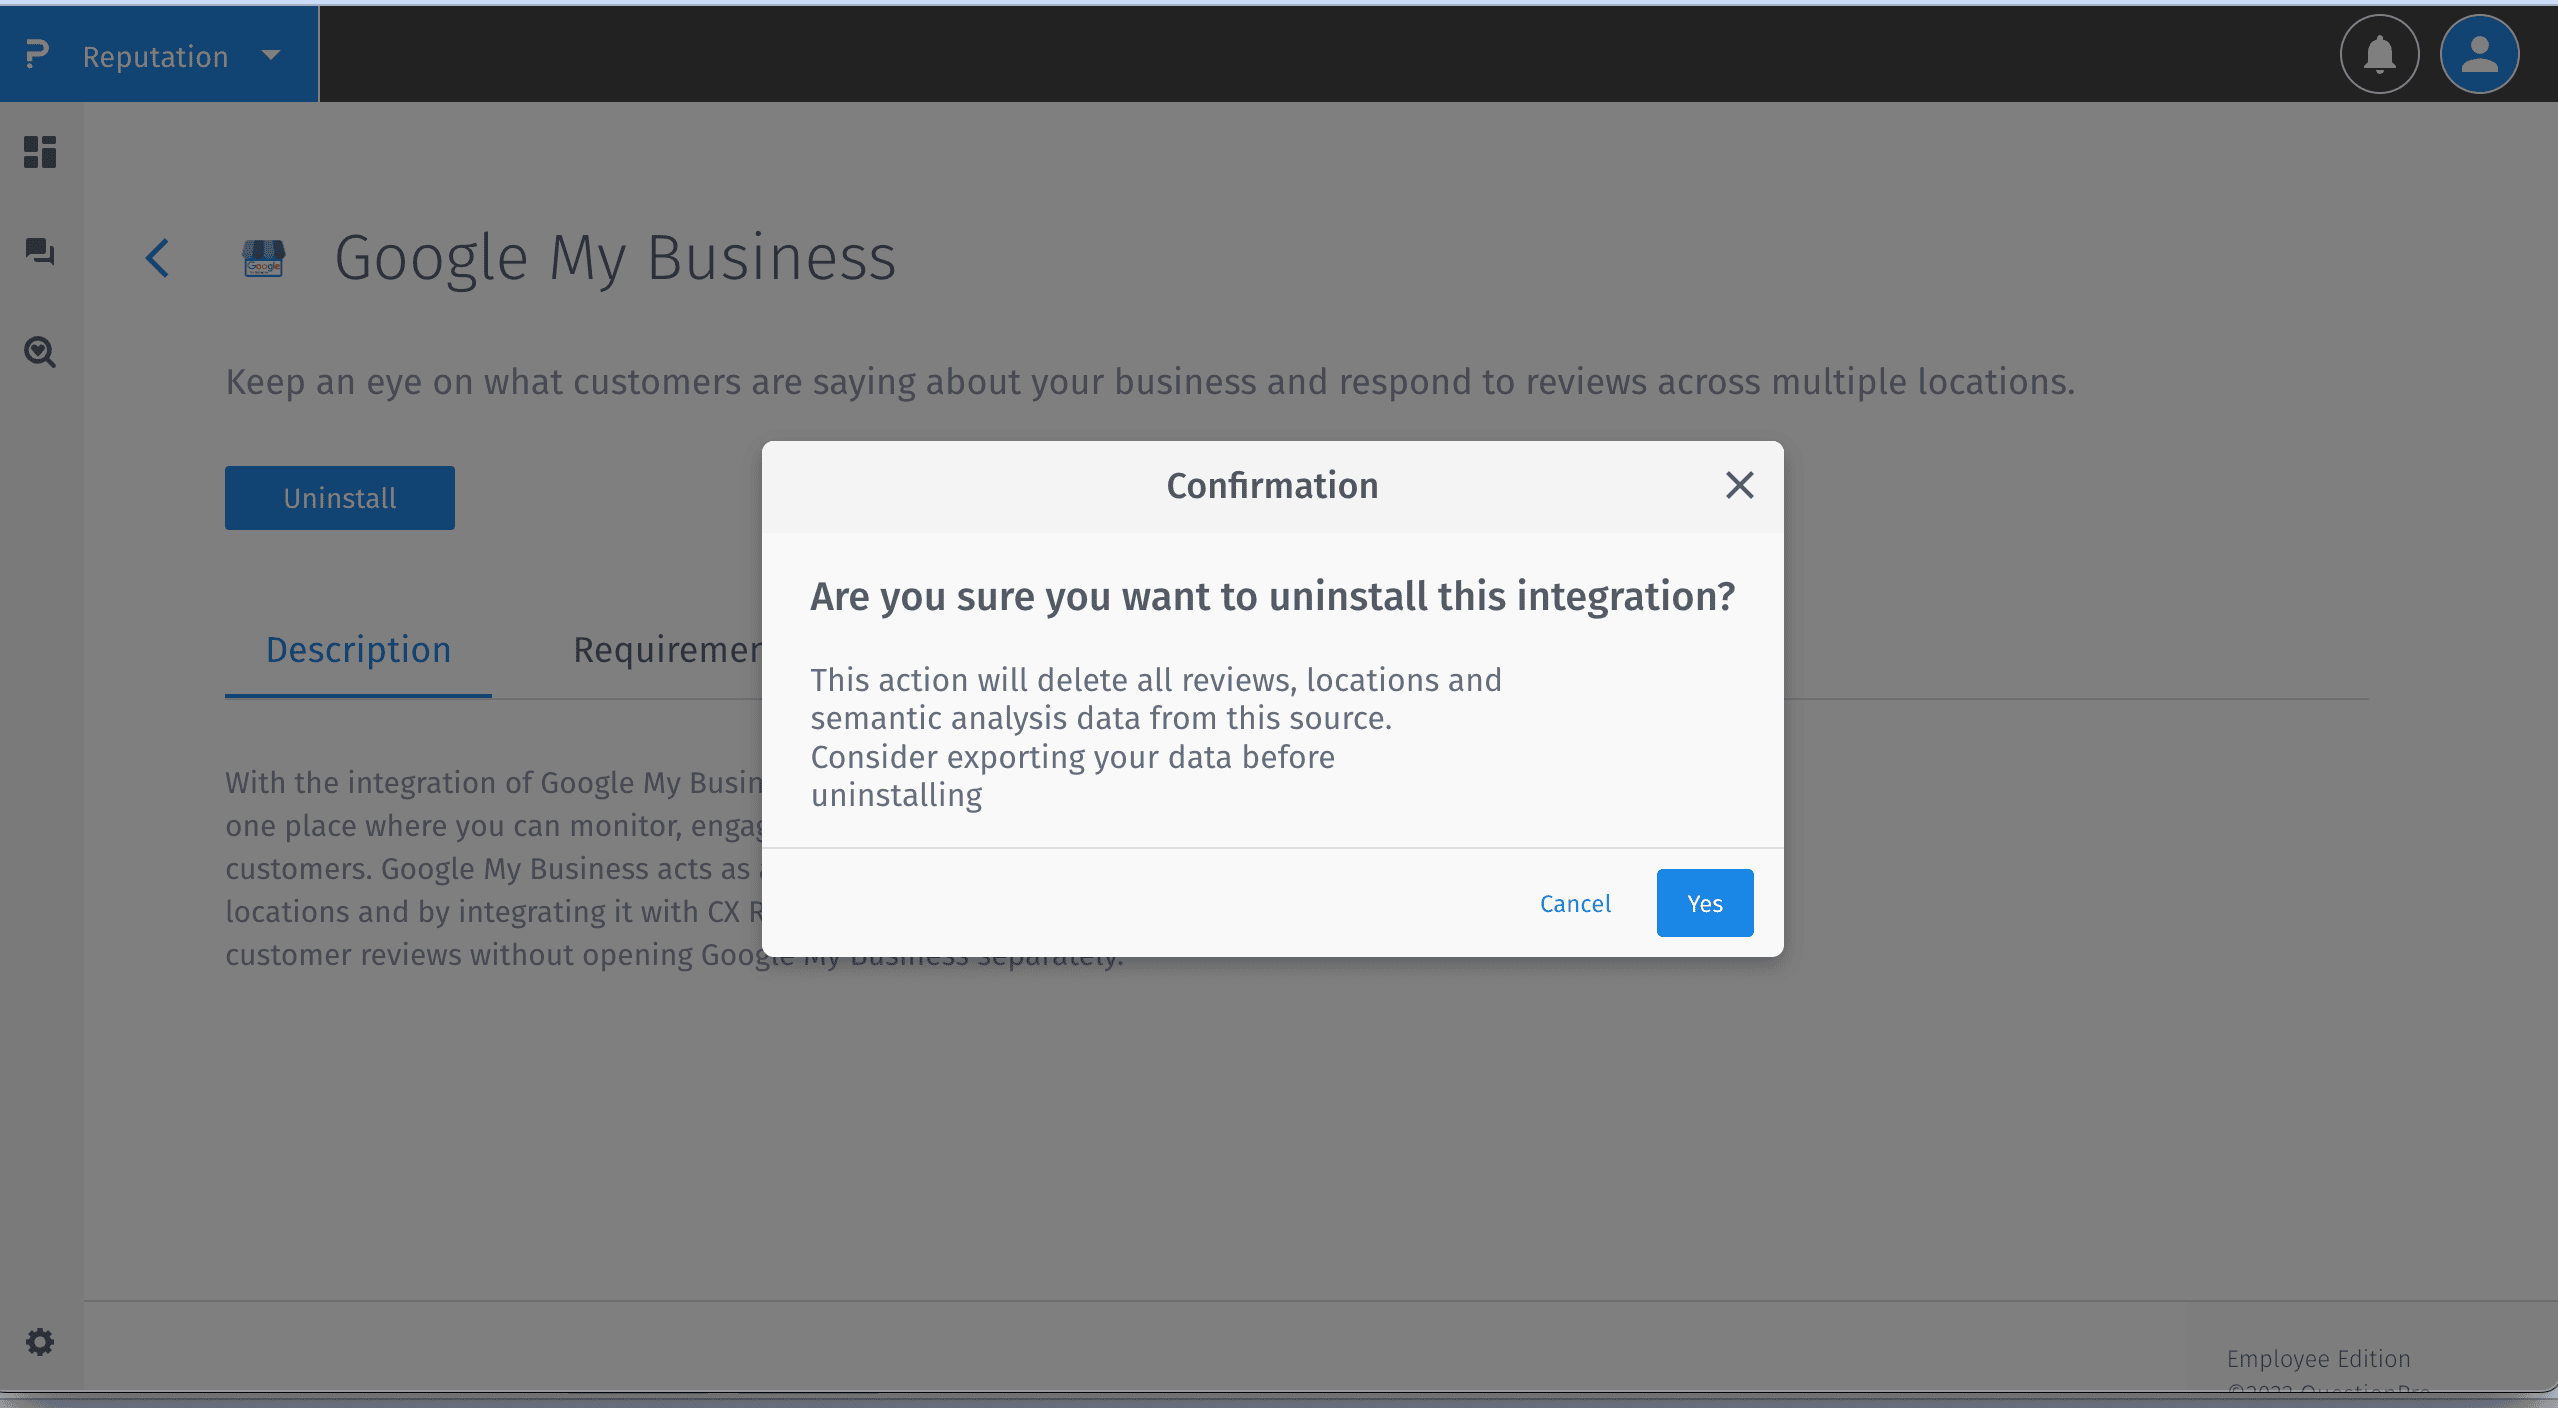The height and width of the screenshot is (1408, 2558).
Task: Open the user profile avatar menu
Action: click(x=2479, y=55)
